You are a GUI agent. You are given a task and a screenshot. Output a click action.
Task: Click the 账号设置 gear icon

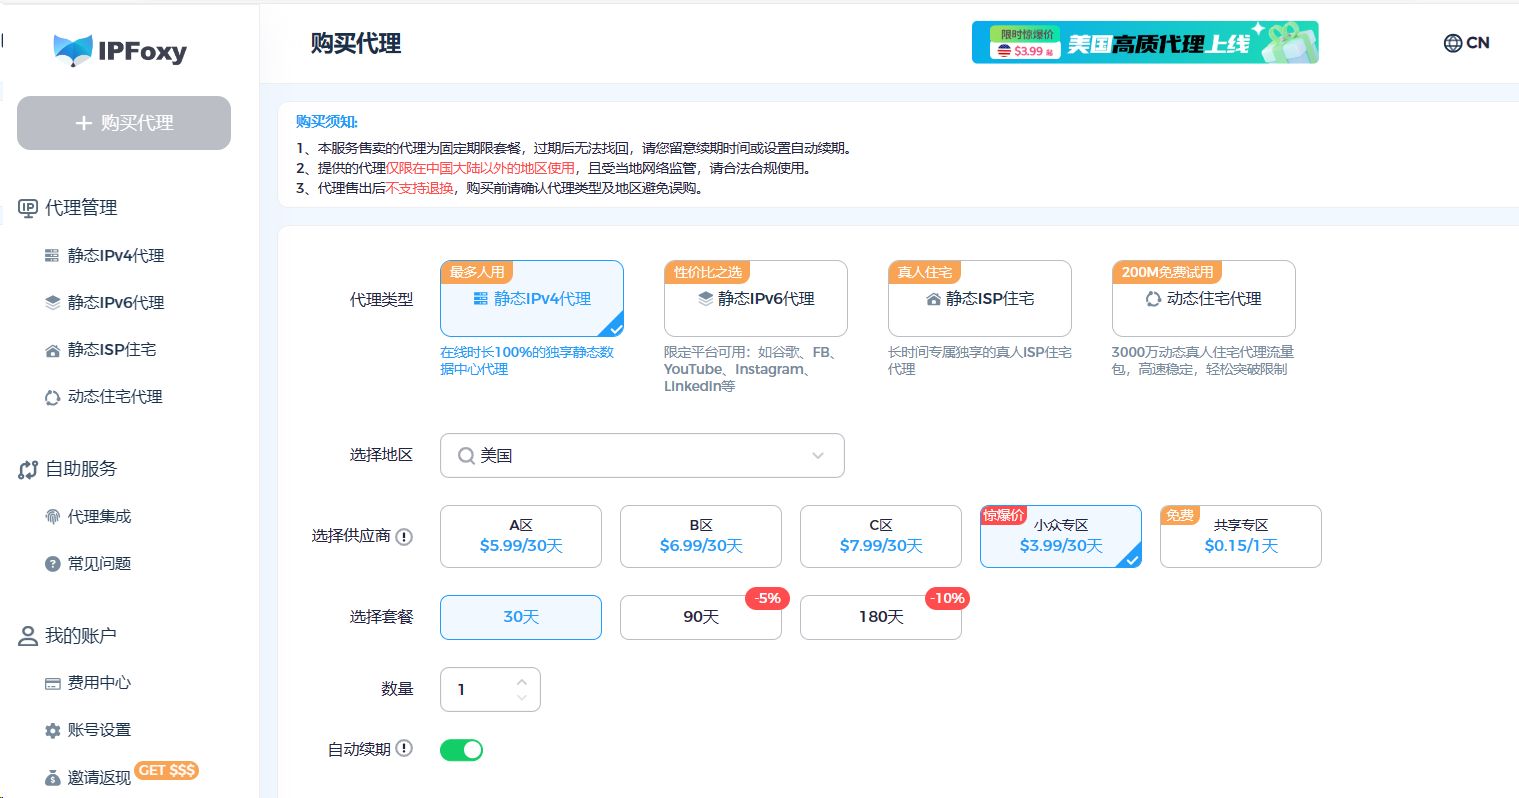click(52, 730)
